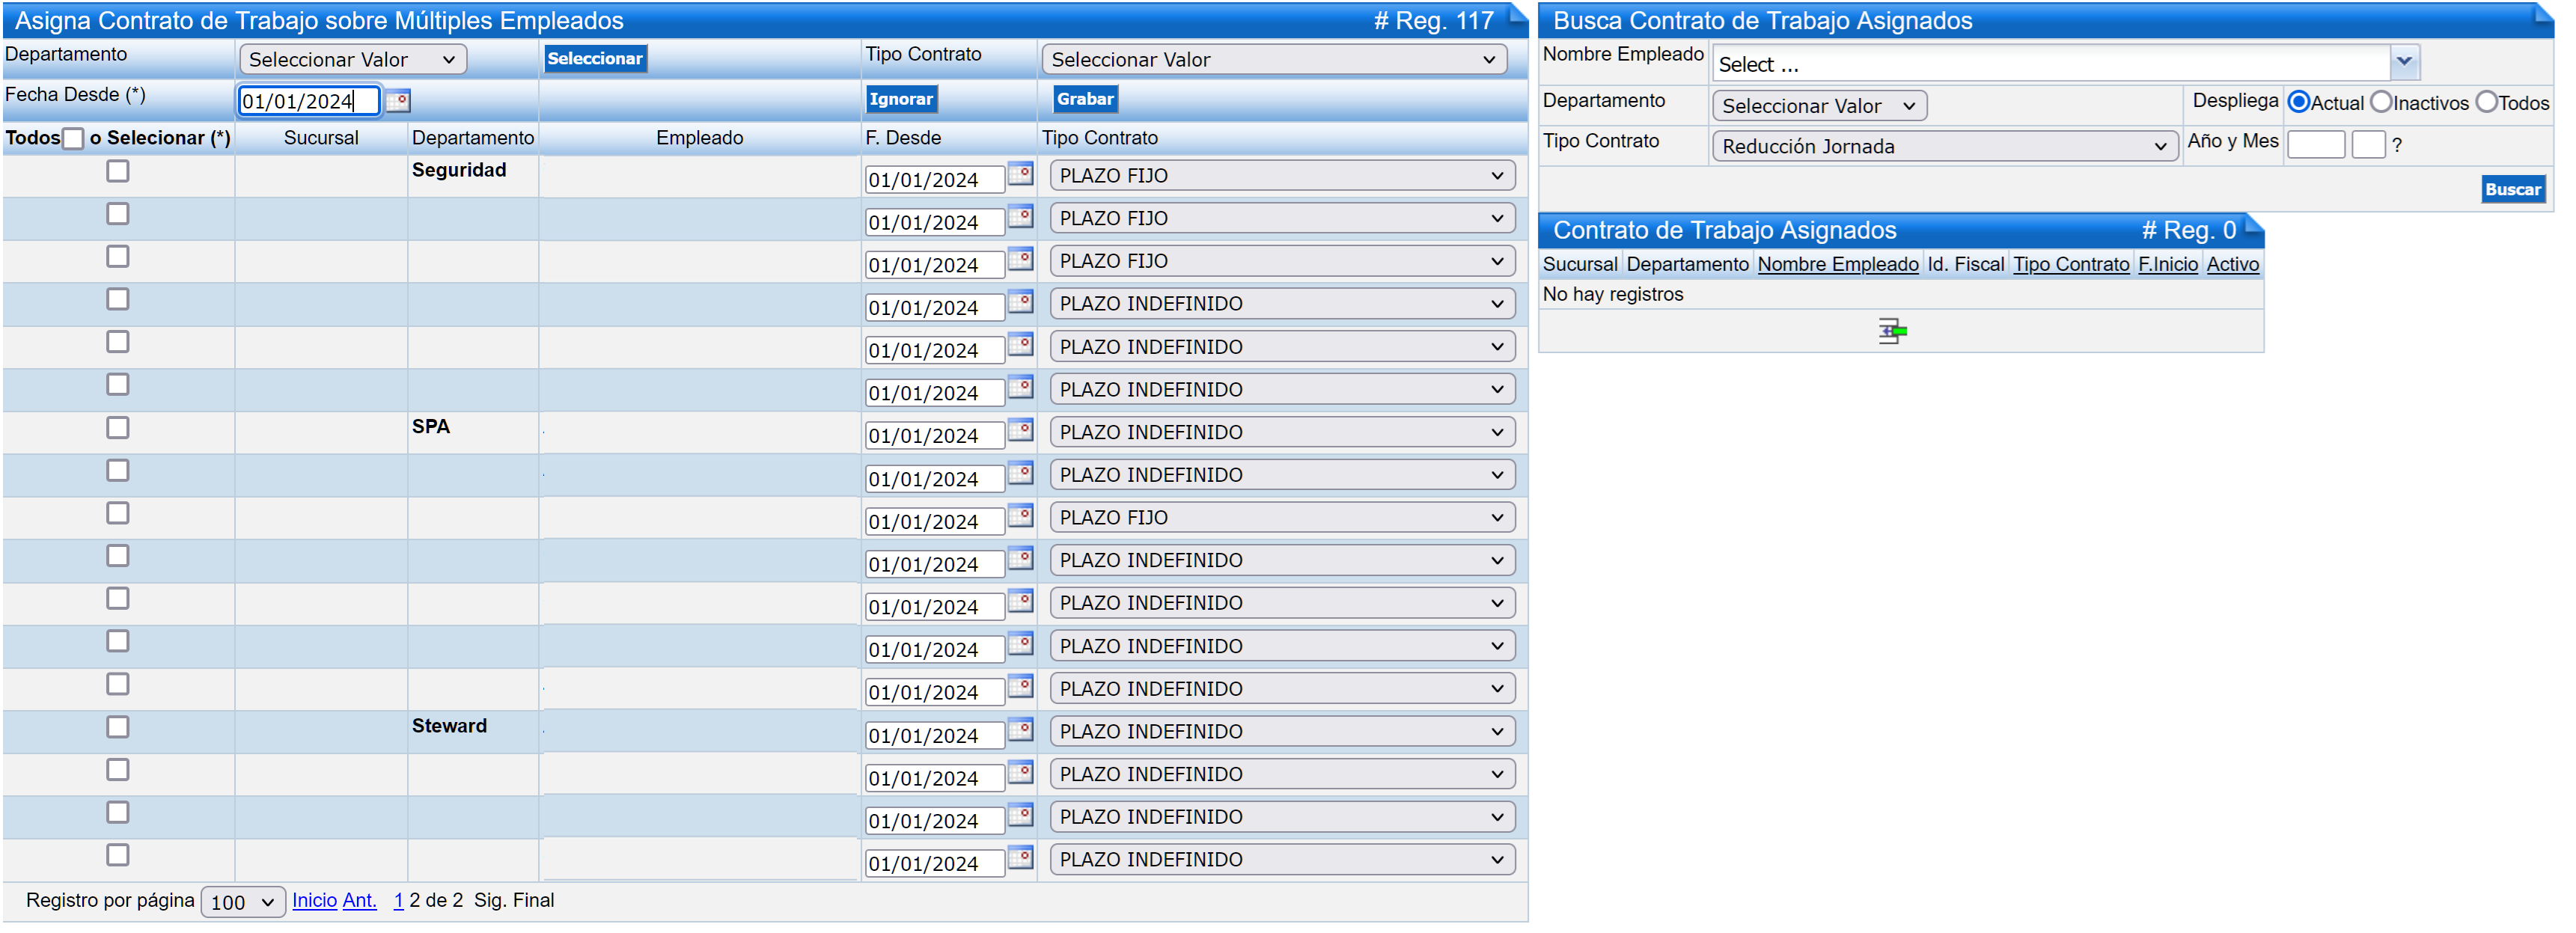The width and height of the screenshot is (2576, 933).
Task: Open calendar icon in Seguridad row
Action: (x=1020, y=174)
